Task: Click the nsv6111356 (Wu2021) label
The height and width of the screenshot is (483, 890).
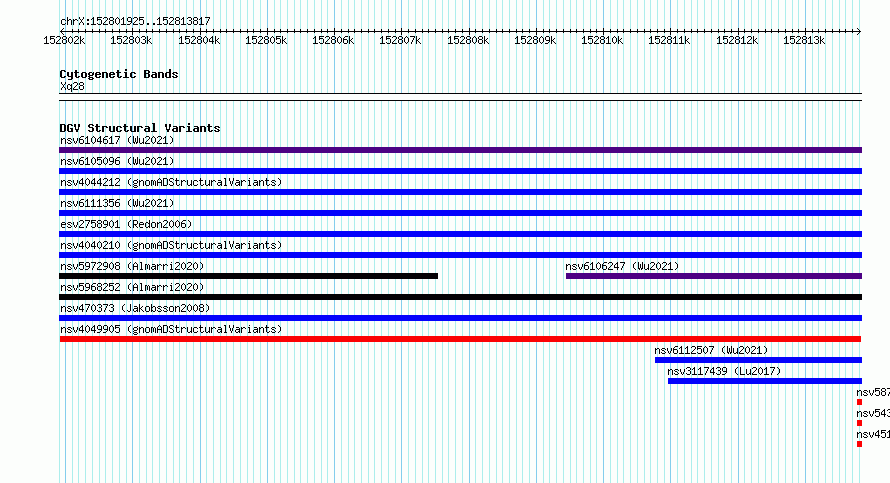Action: pos(117,203)
